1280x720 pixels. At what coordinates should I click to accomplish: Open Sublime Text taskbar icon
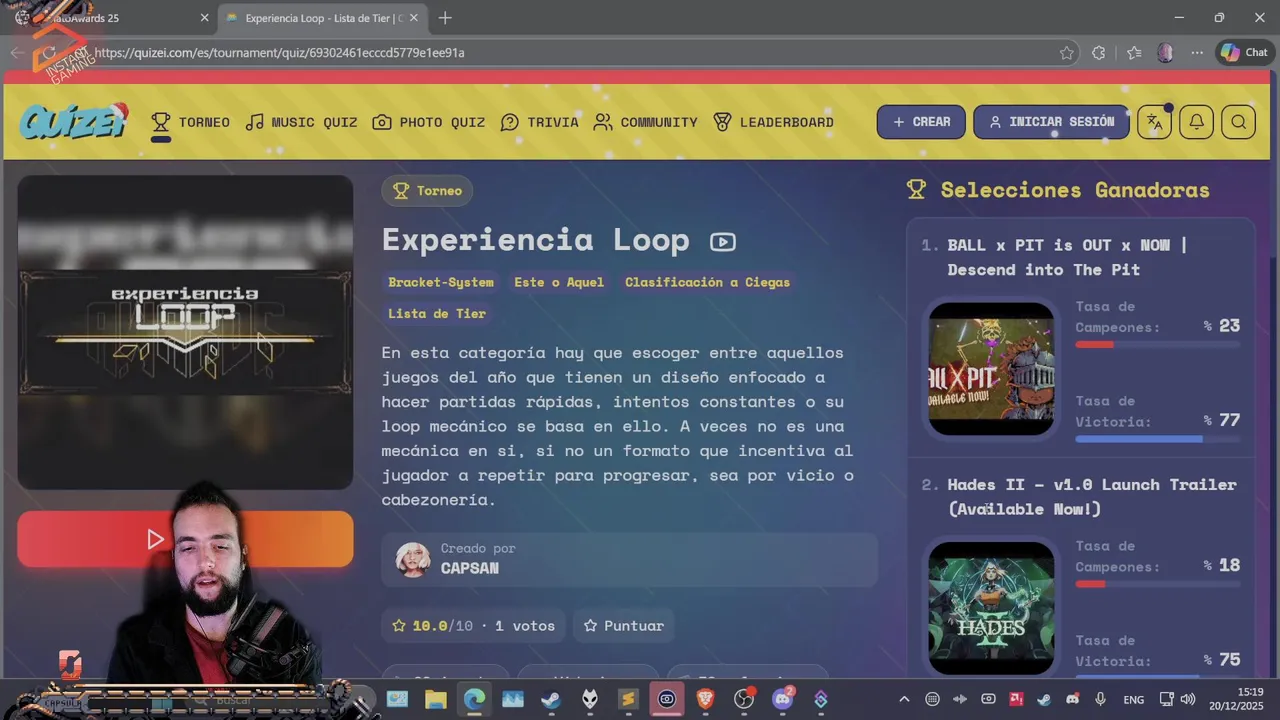(x=628, y=699)
